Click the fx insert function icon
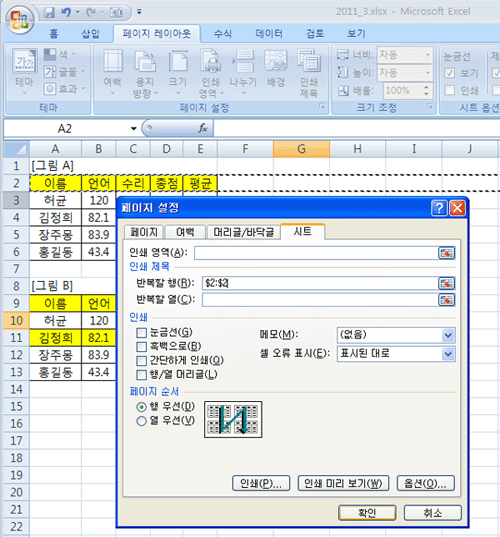This screenshot has height=537, width=500. tap(203, 128)
